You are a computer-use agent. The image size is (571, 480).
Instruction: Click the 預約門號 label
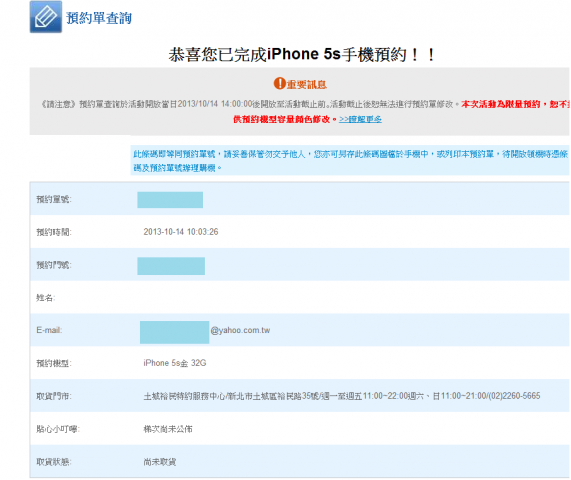click(x=54, y=265)
